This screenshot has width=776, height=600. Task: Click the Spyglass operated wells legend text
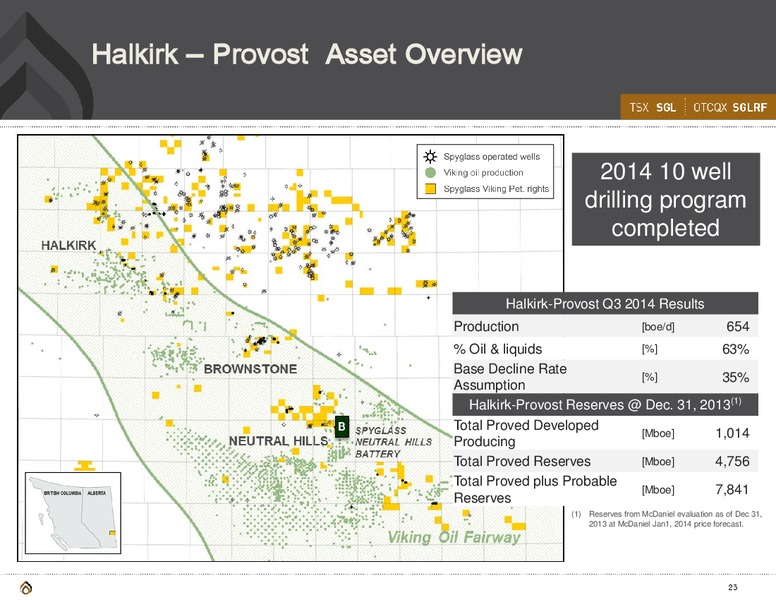pyautogui.click(x=491, y=157)
